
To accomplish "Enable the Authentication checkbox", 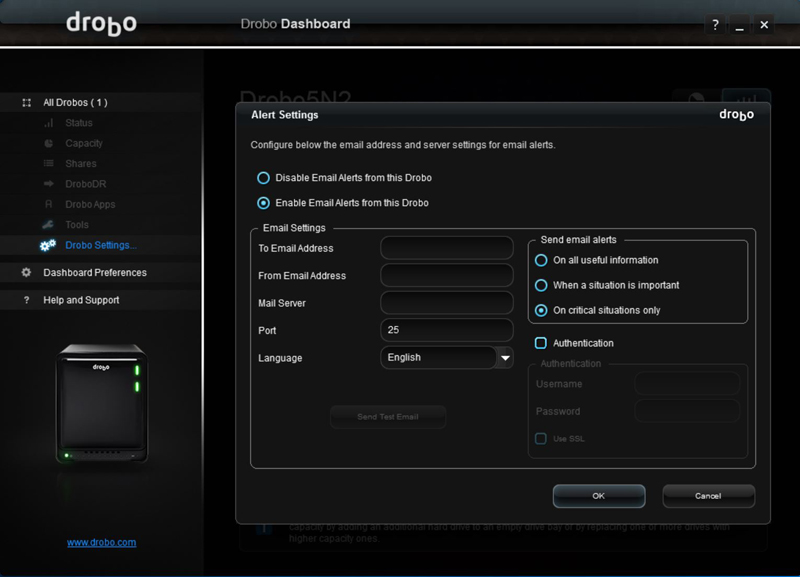I will point(541,343).
